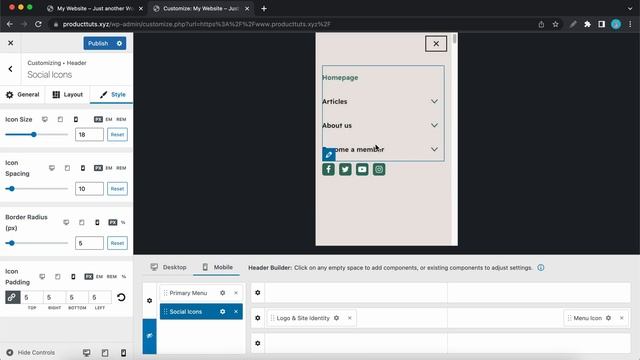
Task: Click the Icon Size slider handle
Action: pos(34,134)
